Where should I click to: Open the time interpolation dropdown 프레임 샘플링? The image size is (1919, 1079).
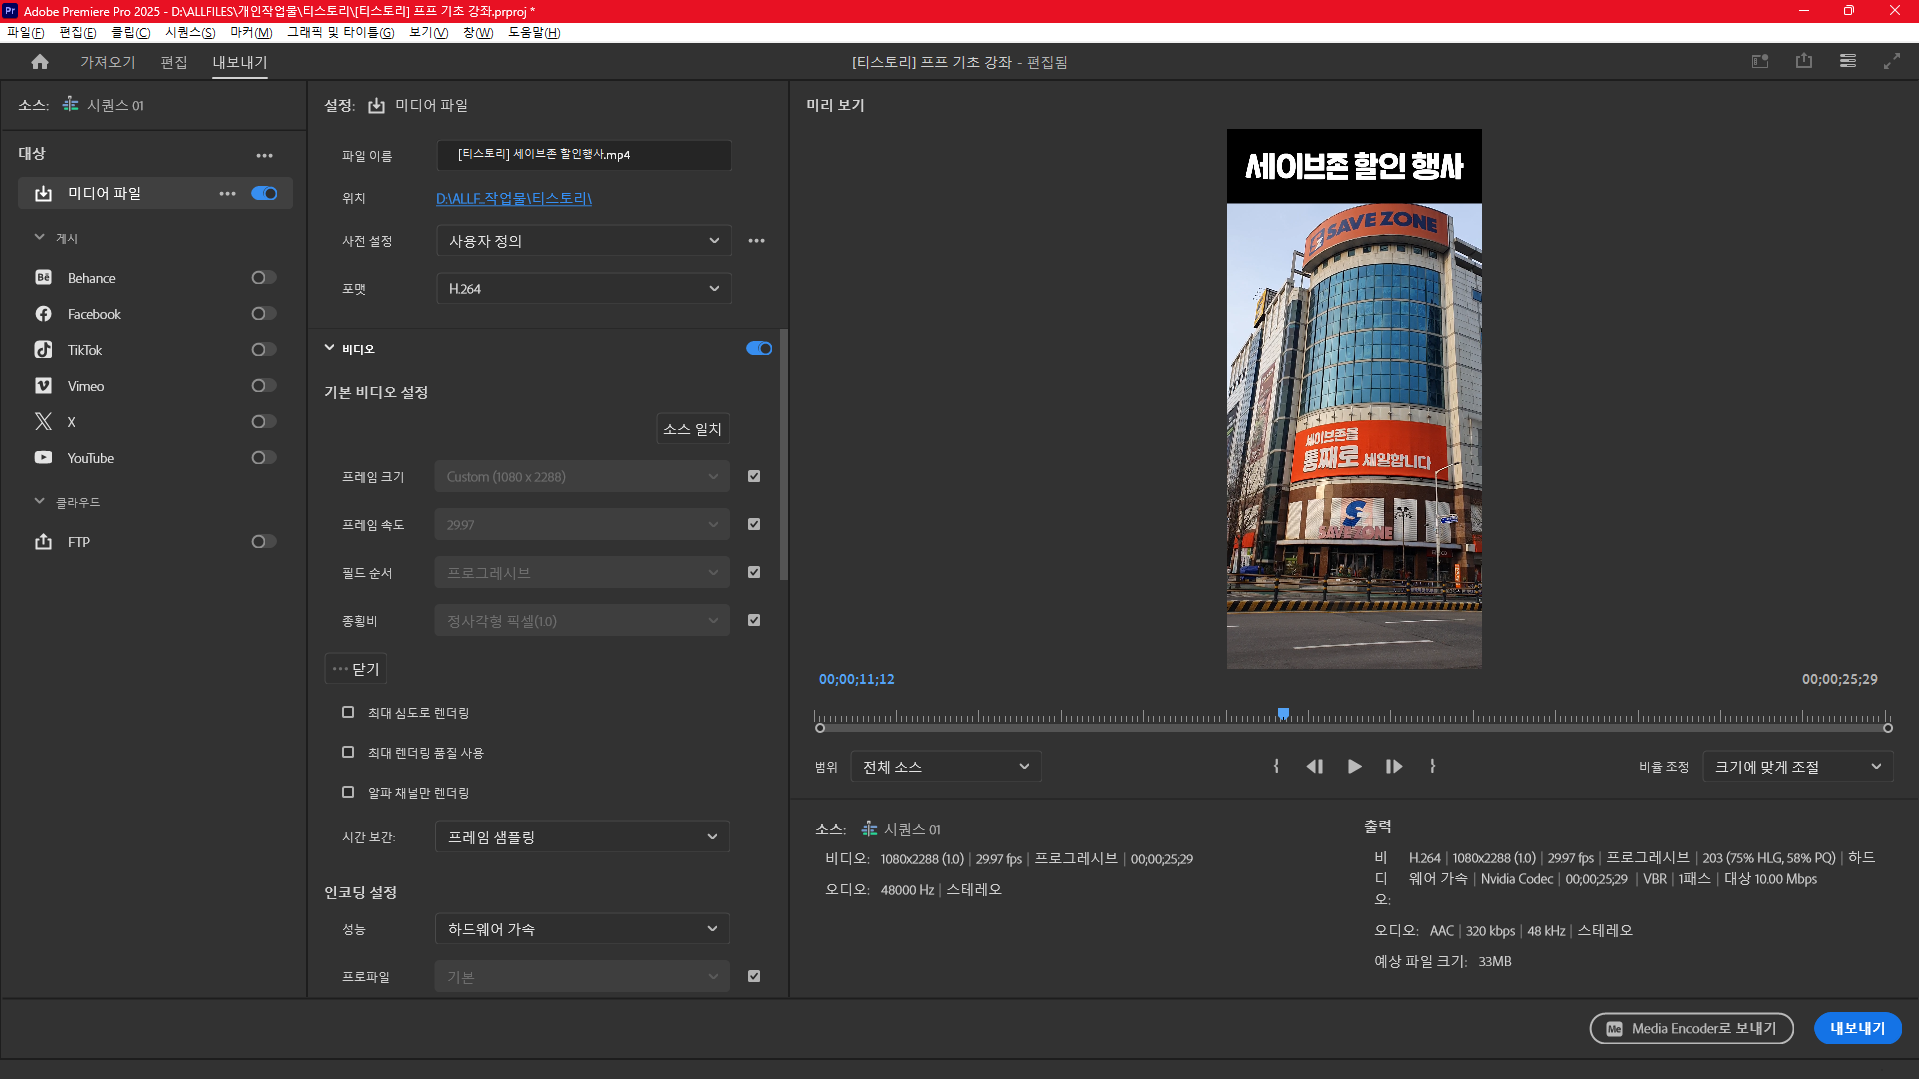coord(582,837)
